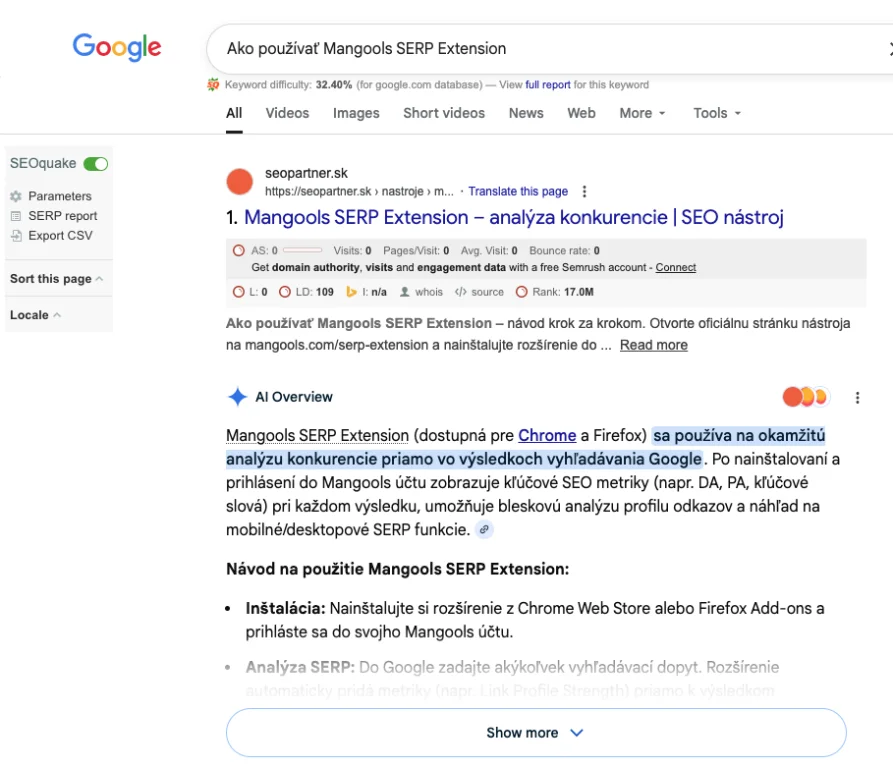The height and width of the screenshot is (768, 893).
Task: Click the Export CSV file icon
Action: tap(15, 236)
